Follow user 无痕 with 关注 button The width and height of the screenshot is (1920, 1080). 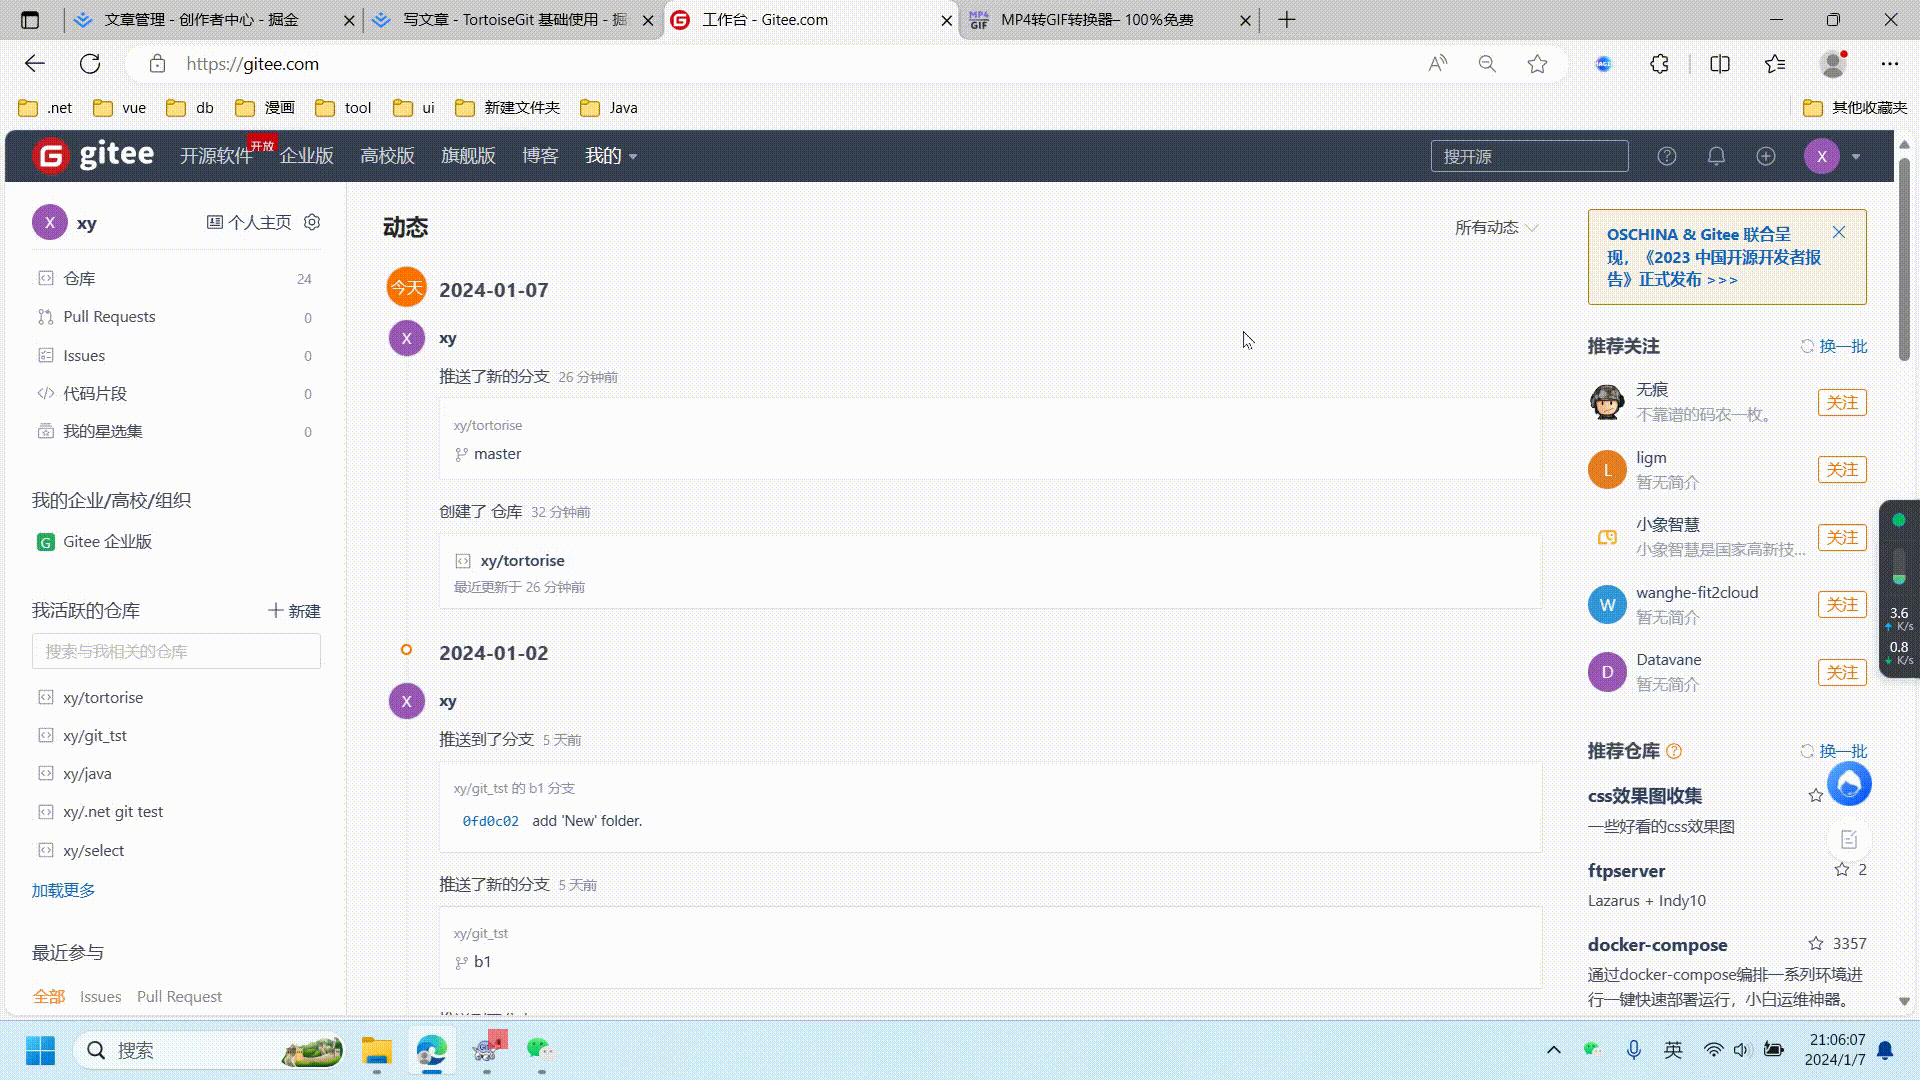click(x=1842, y=403)
